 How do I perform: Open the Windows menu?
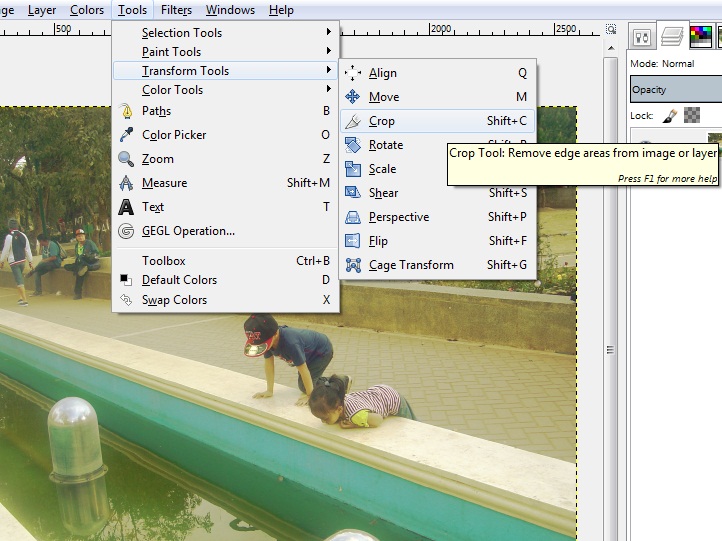[x=230, y=10]
